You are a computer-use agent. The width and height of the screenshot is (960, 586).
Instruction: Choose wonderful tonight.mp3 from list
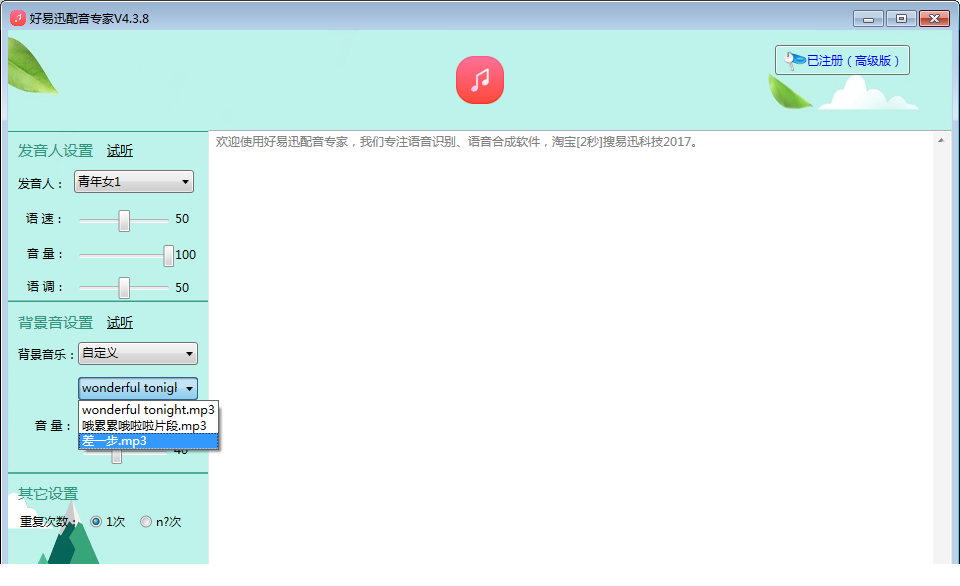click(148, 410)
